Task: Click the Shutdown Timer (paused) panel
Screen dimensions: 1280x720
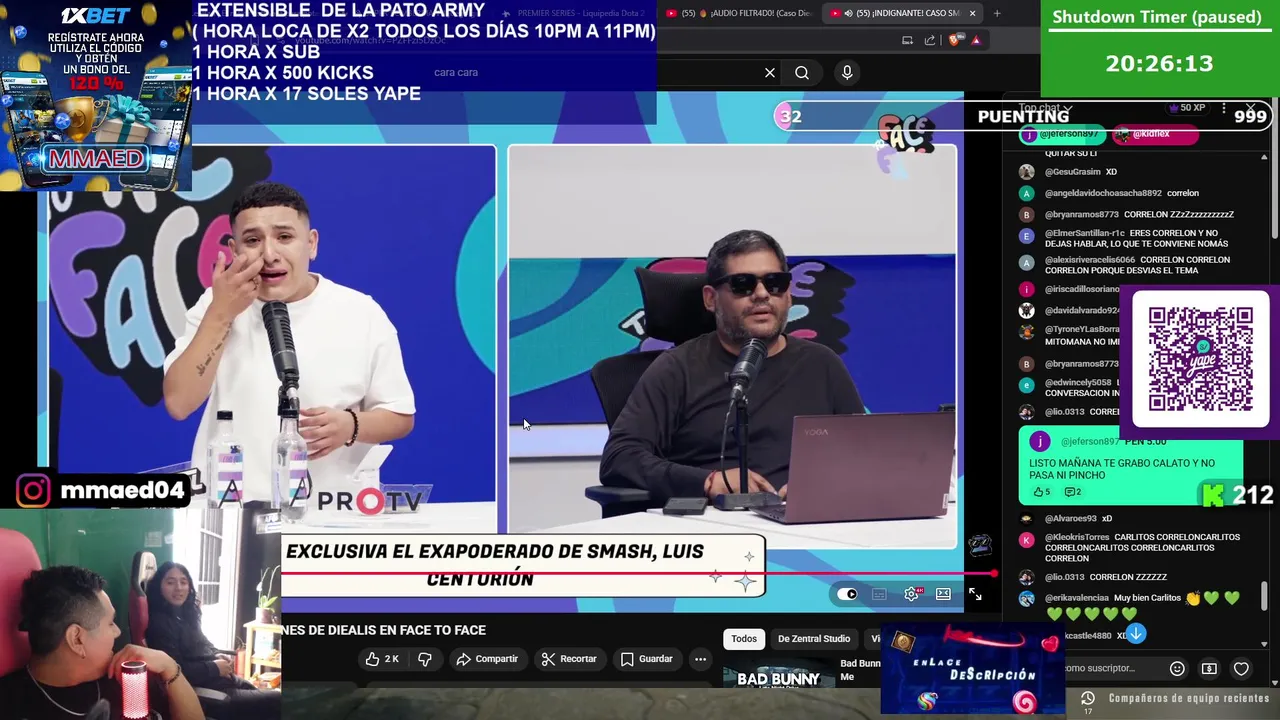Action: (x=1160, y=48)
